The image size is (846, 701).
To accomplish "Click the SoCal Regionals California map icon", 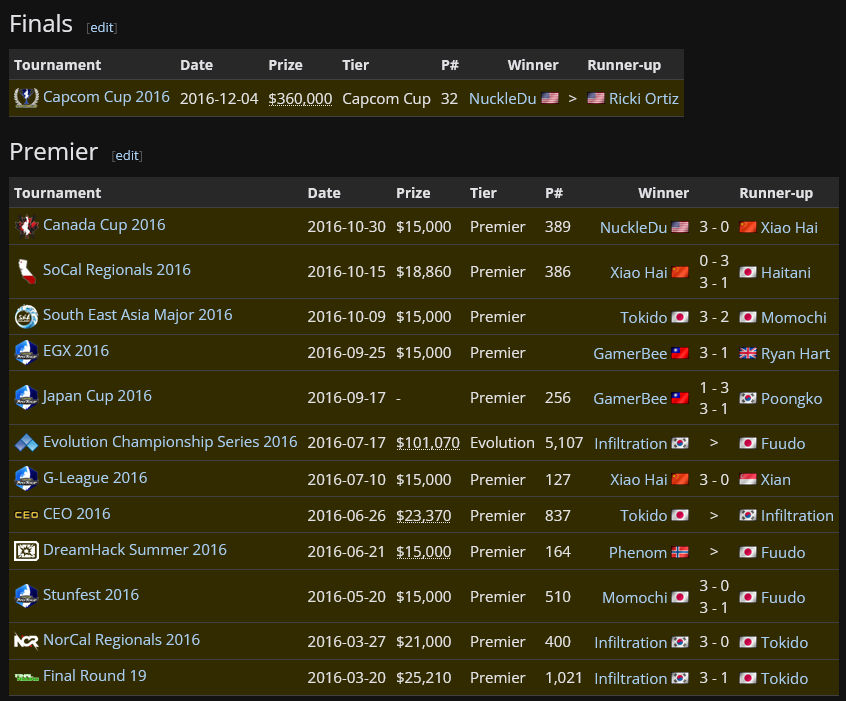I will (26, 271).
